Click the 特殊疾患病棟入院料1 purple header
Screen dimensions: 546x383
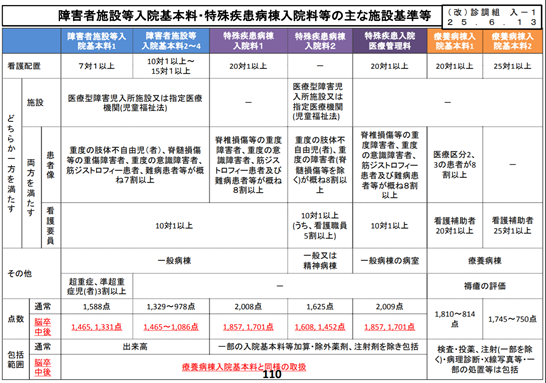248,41
